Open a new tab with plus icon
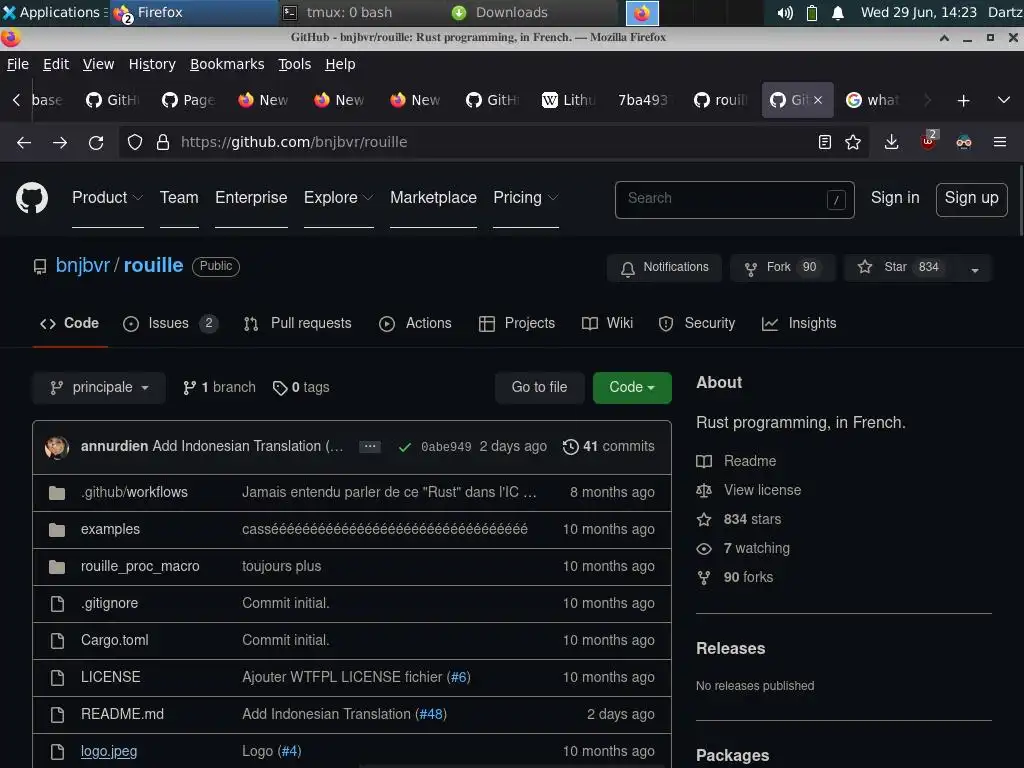 tap(963, 101)
